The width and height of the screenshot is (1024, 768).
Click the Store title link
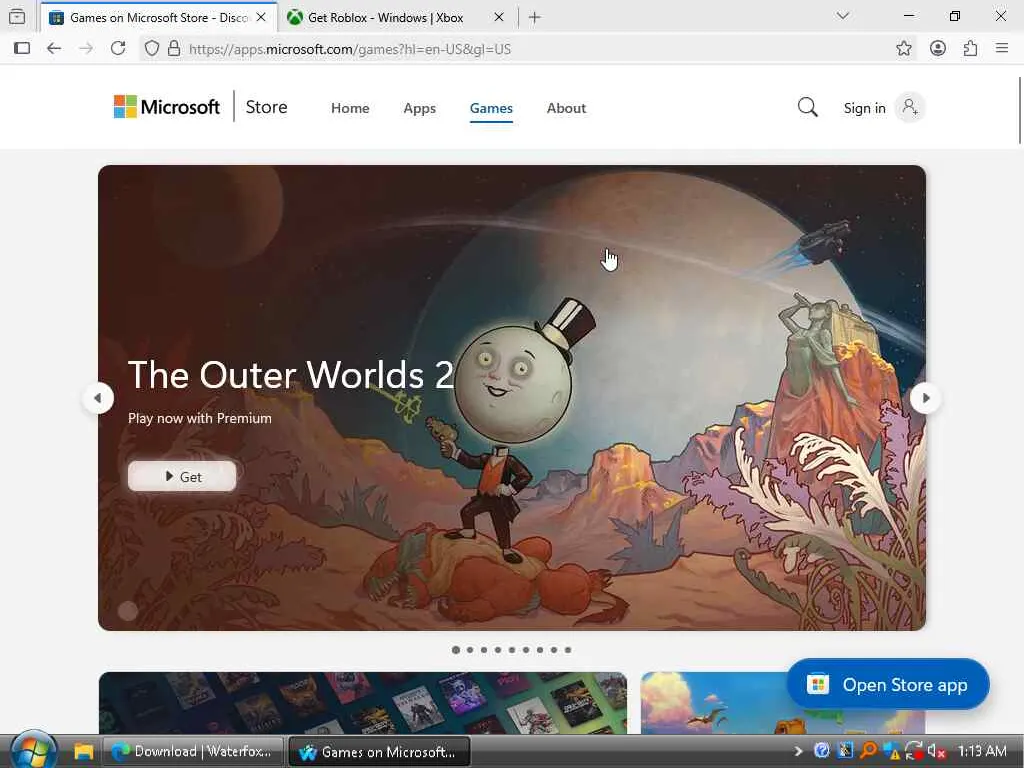click(266, 107)
